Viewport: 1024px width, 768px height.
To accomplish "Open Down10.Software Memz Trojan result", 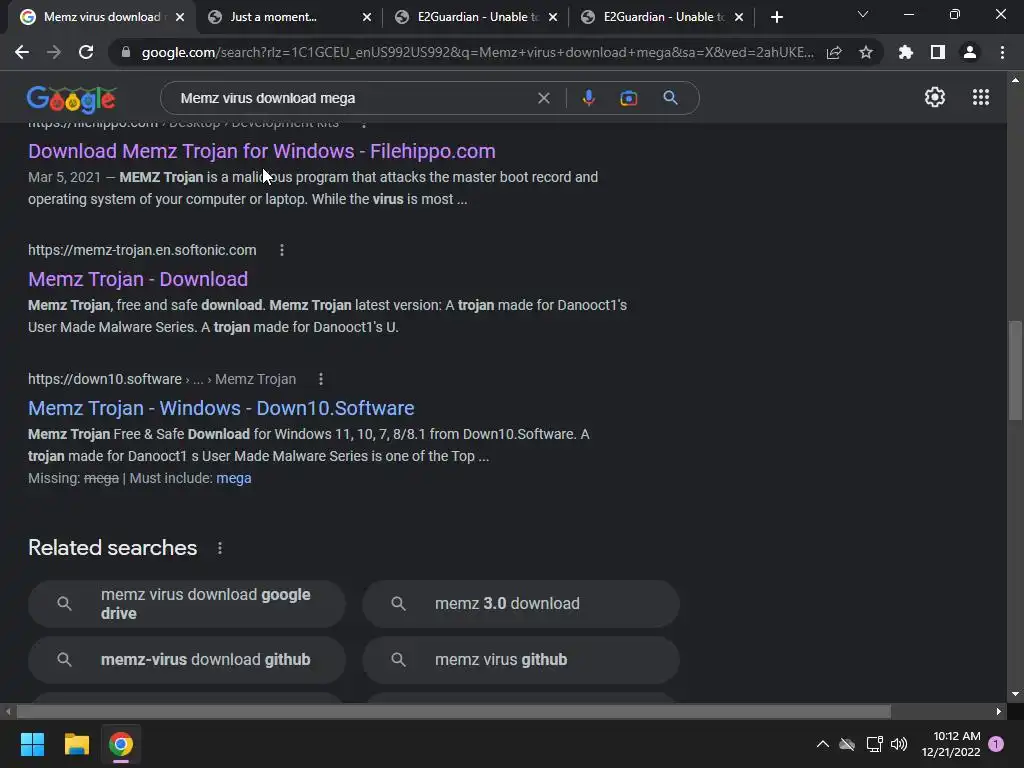I will click(221, 409).
